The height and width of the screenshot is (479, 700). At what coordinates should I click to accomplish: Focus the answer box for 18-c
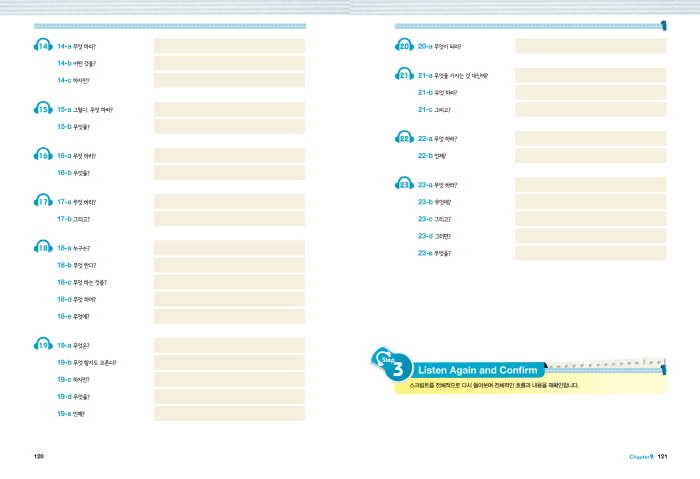(x=229, y=282)
